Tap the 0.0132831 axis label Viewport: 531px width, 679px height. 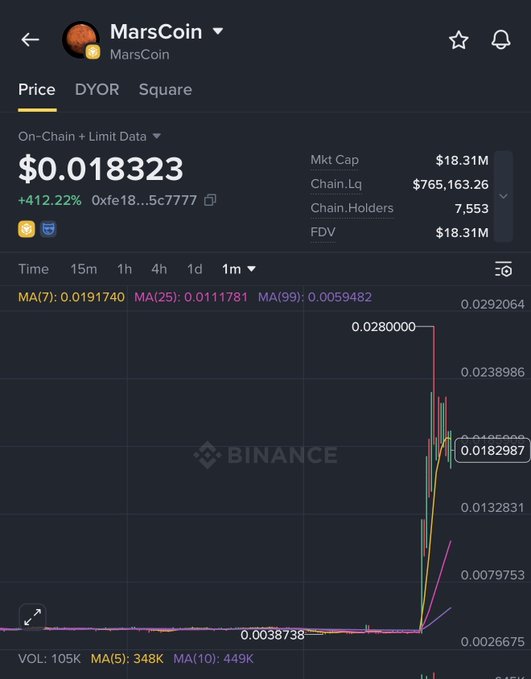coord(492,507)
